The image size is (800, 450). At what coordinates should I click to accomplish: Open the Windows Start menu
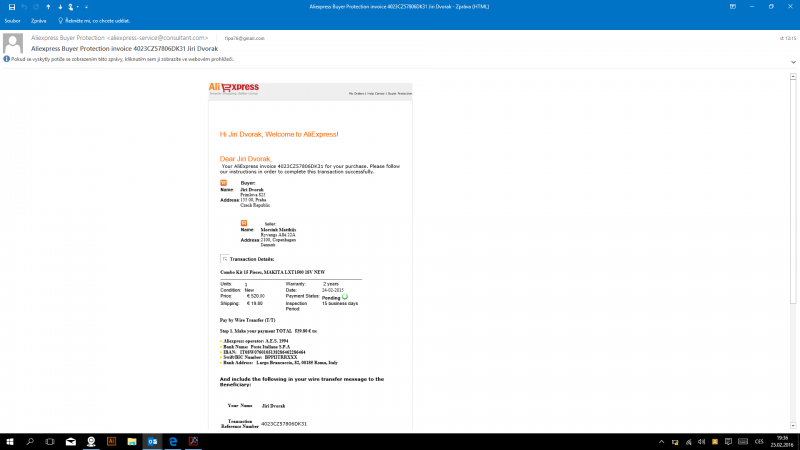9,440
